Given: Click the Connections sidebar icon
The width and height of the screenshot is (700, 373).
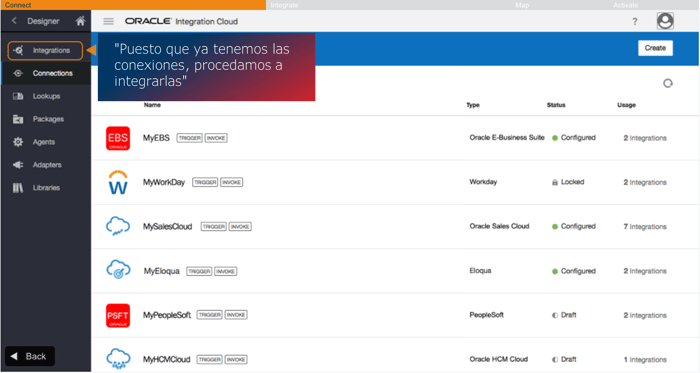Looking at the screenshot, I should (18, 73).
